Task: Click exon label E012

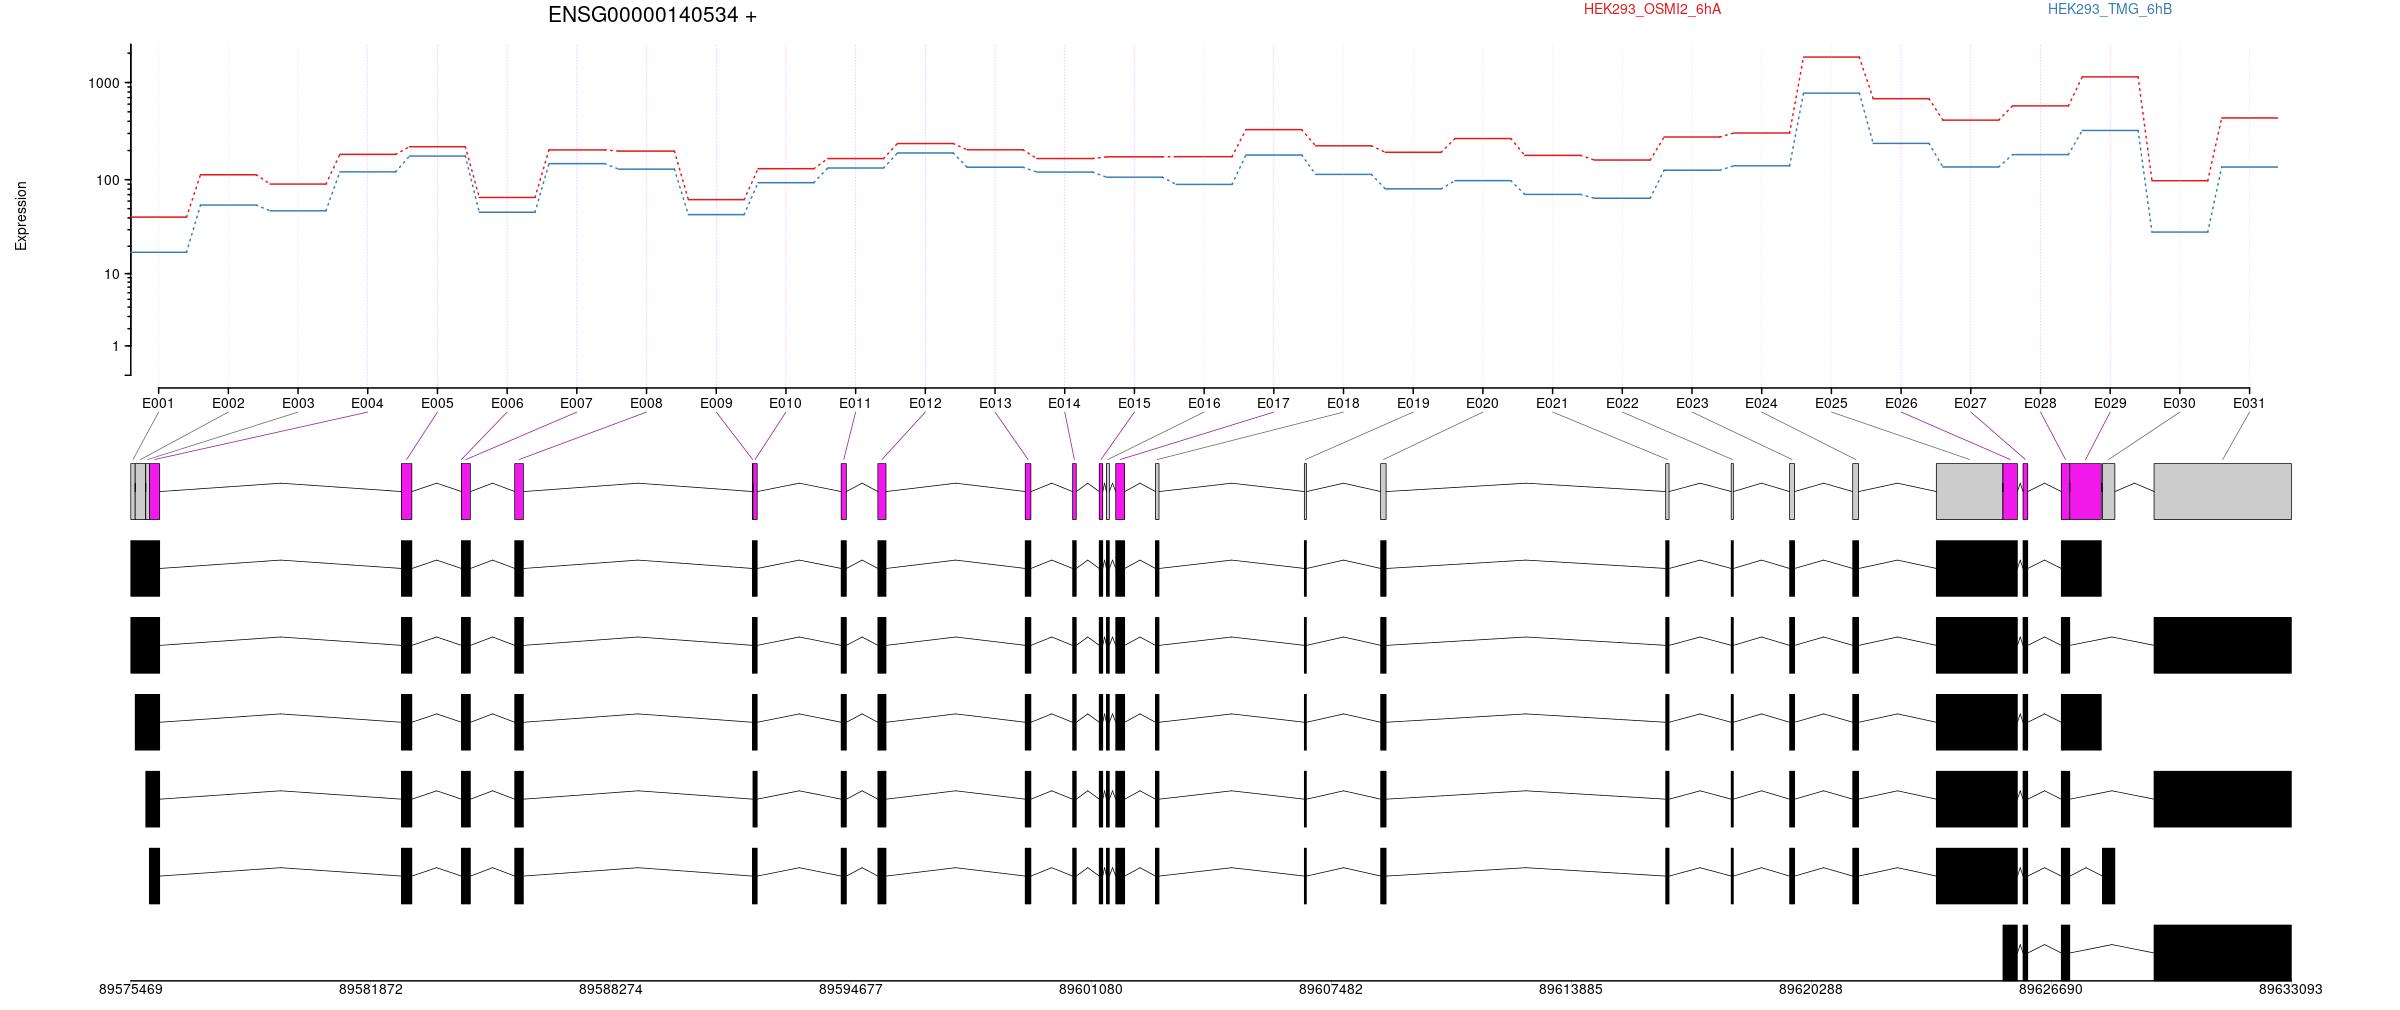Action: click(x=925, y=403)
